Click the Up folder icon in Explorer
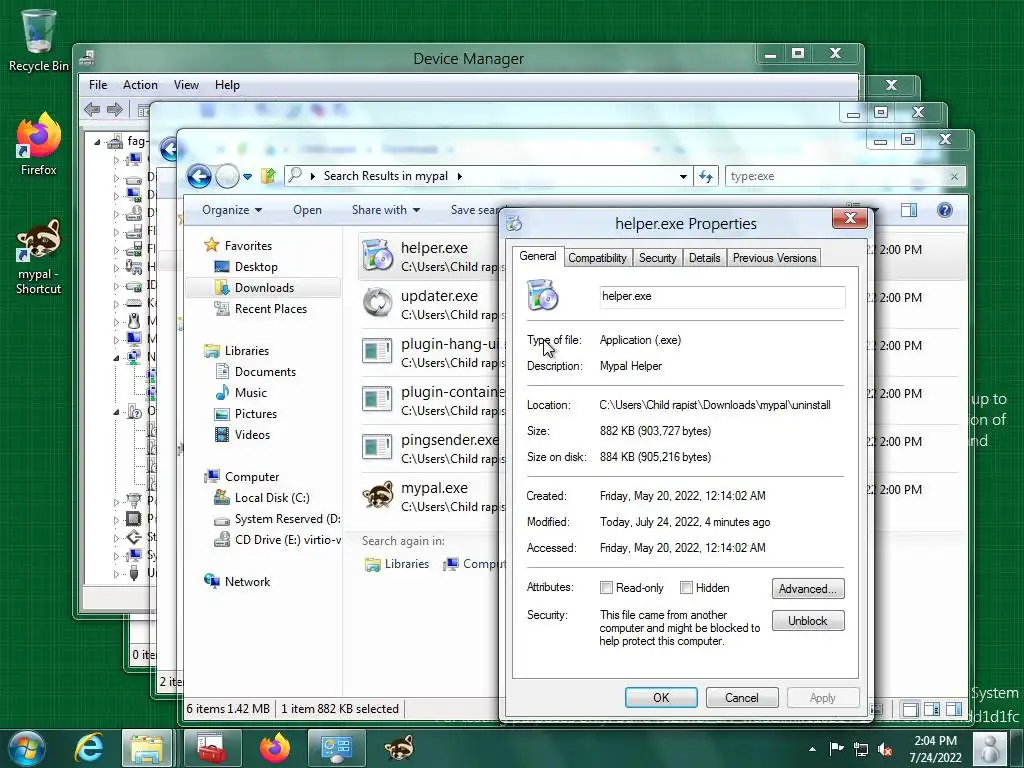The width and height of the screenshot is (1024, 768). (x=268, y=176)
